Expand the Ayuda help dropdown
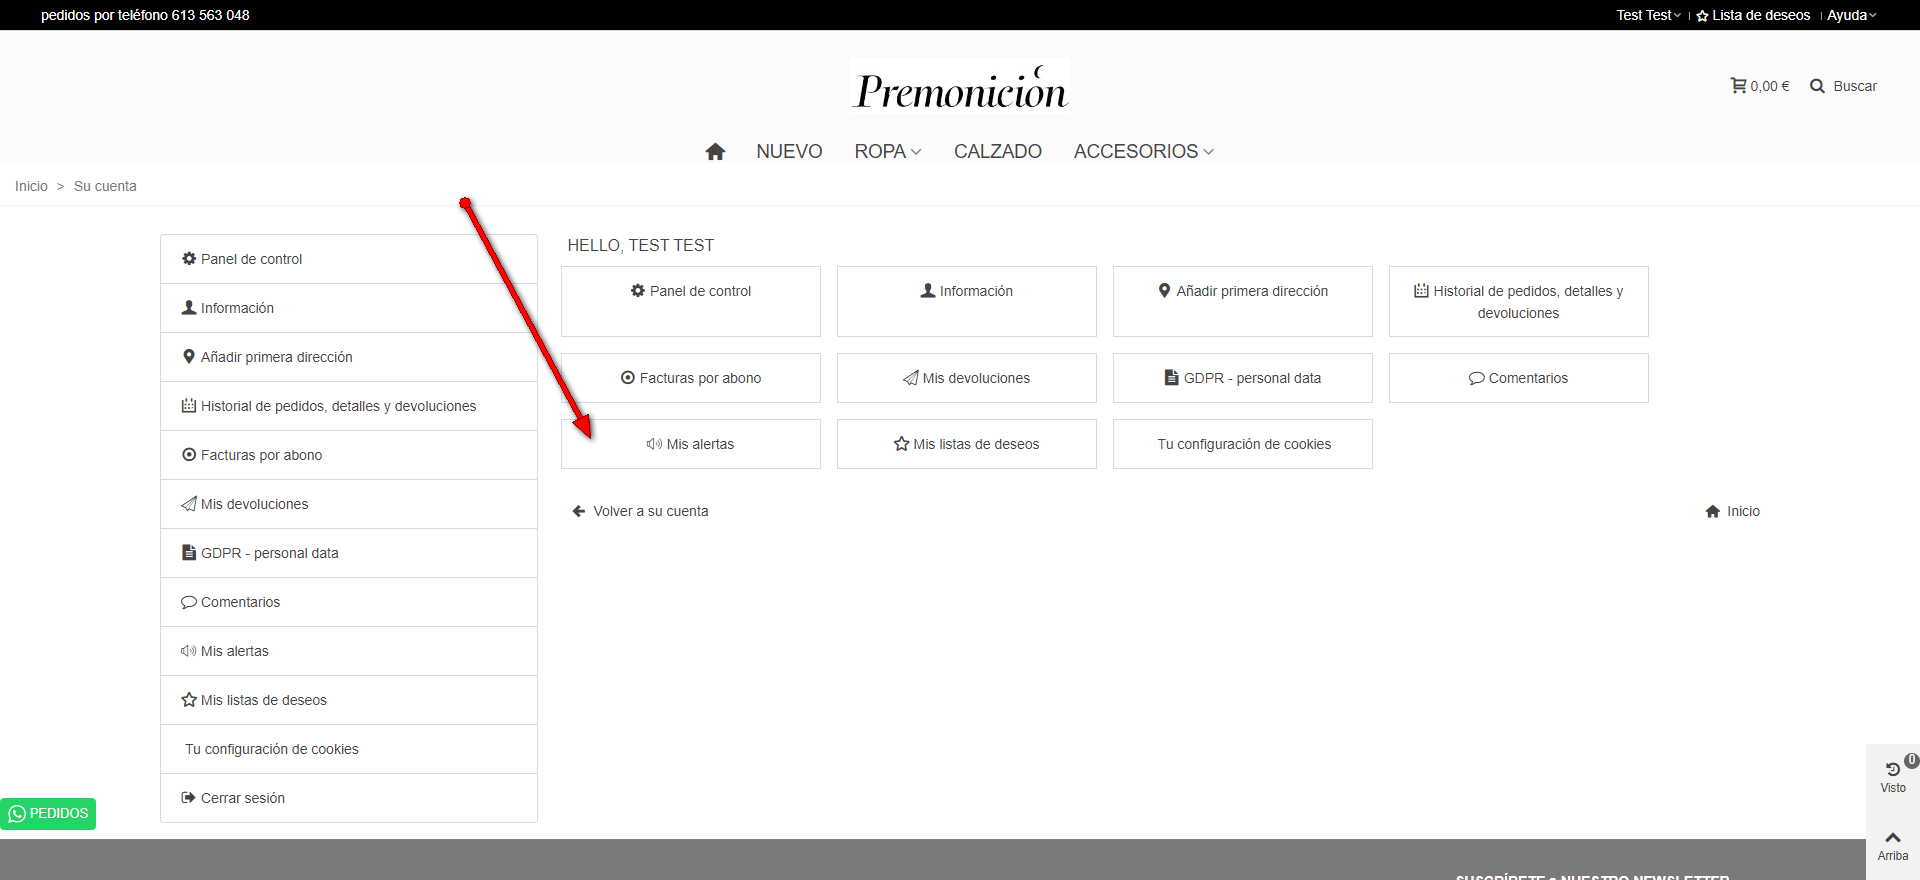 click(1852, 16)
